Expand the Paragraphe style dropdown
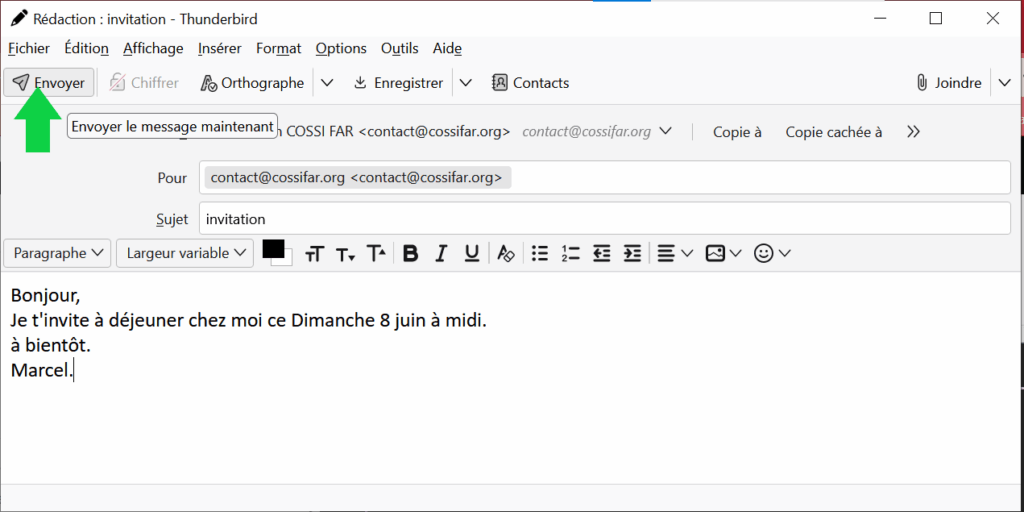Viewport: 1024px width, 512px height. (58, 254)
